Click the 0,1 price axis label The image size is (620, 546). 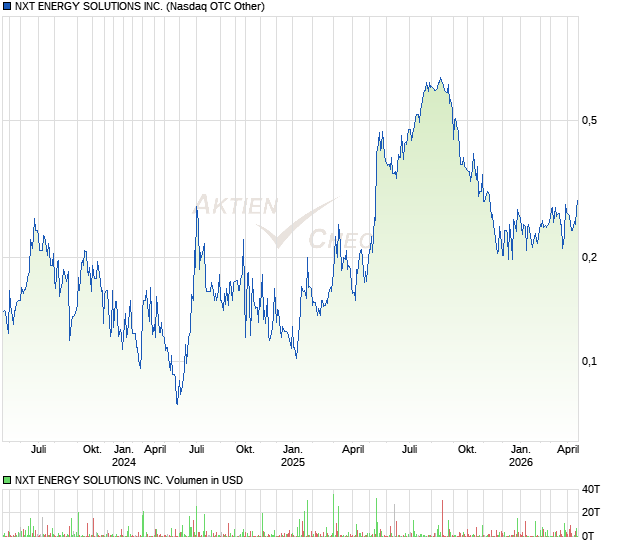(589, 361)
